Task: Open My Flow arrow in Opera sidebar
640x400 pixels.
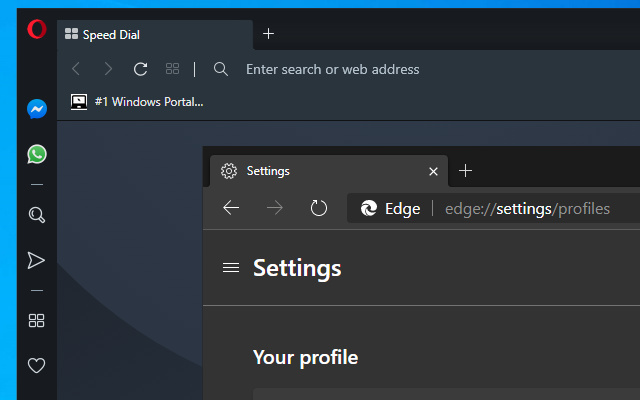Action: pos(36,260)
